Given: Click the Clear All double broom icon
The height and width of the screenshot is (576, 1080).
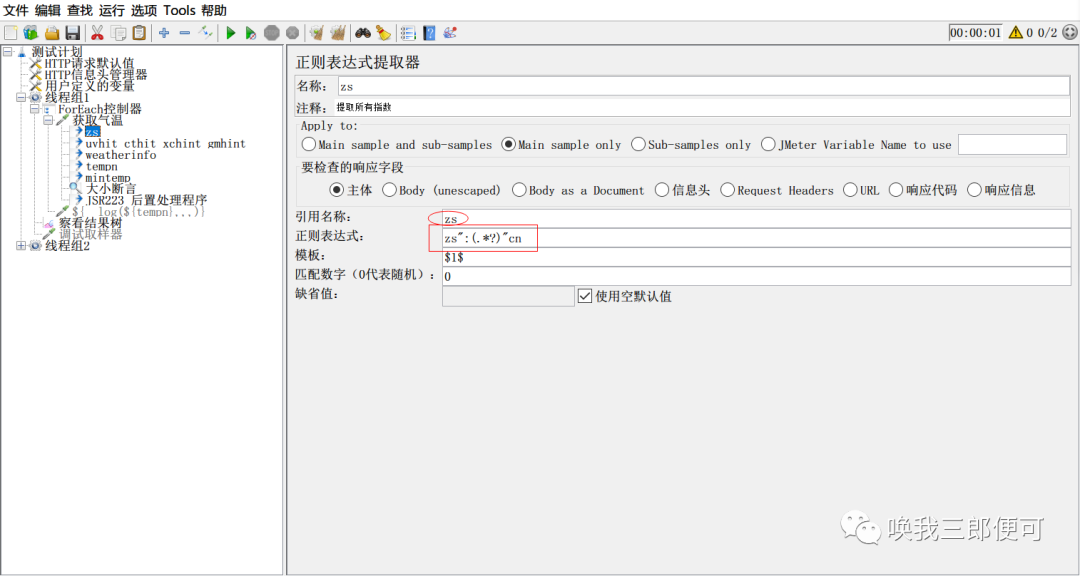Looking at the screenshot, I should click(x=338, y=32).
